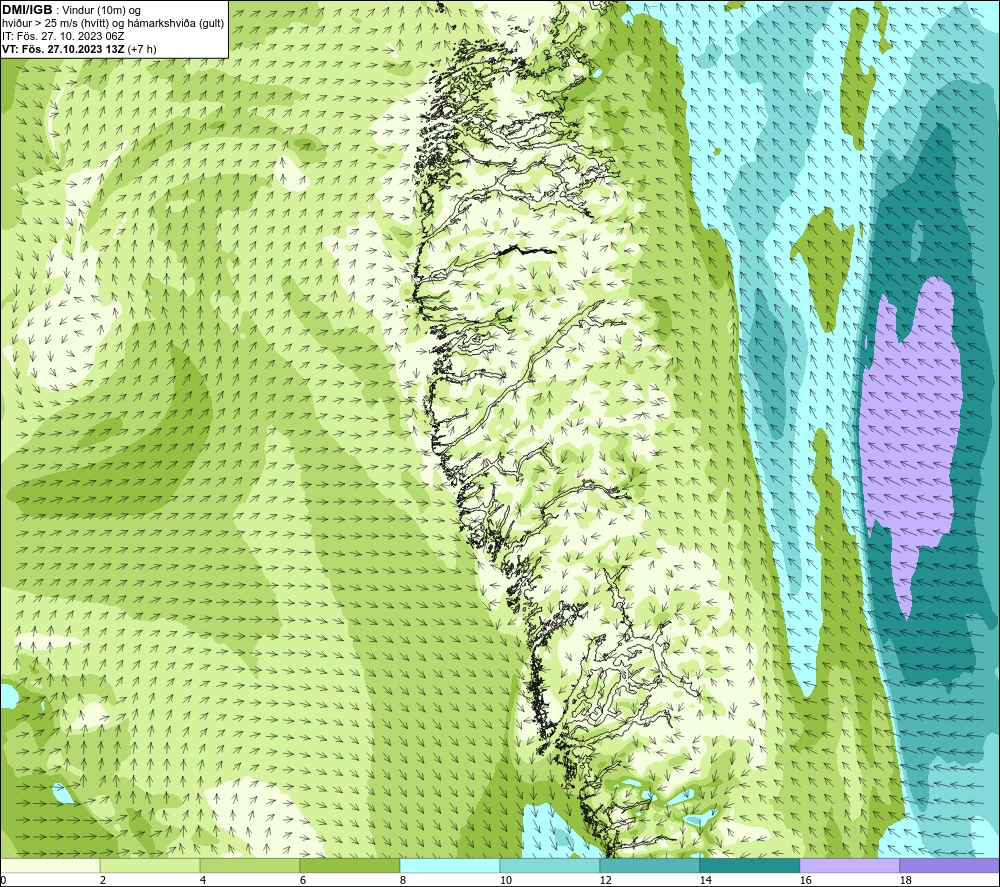Click scale label '14'
The width and height of the screenshot is (1000, 887).
pos(705,880)
